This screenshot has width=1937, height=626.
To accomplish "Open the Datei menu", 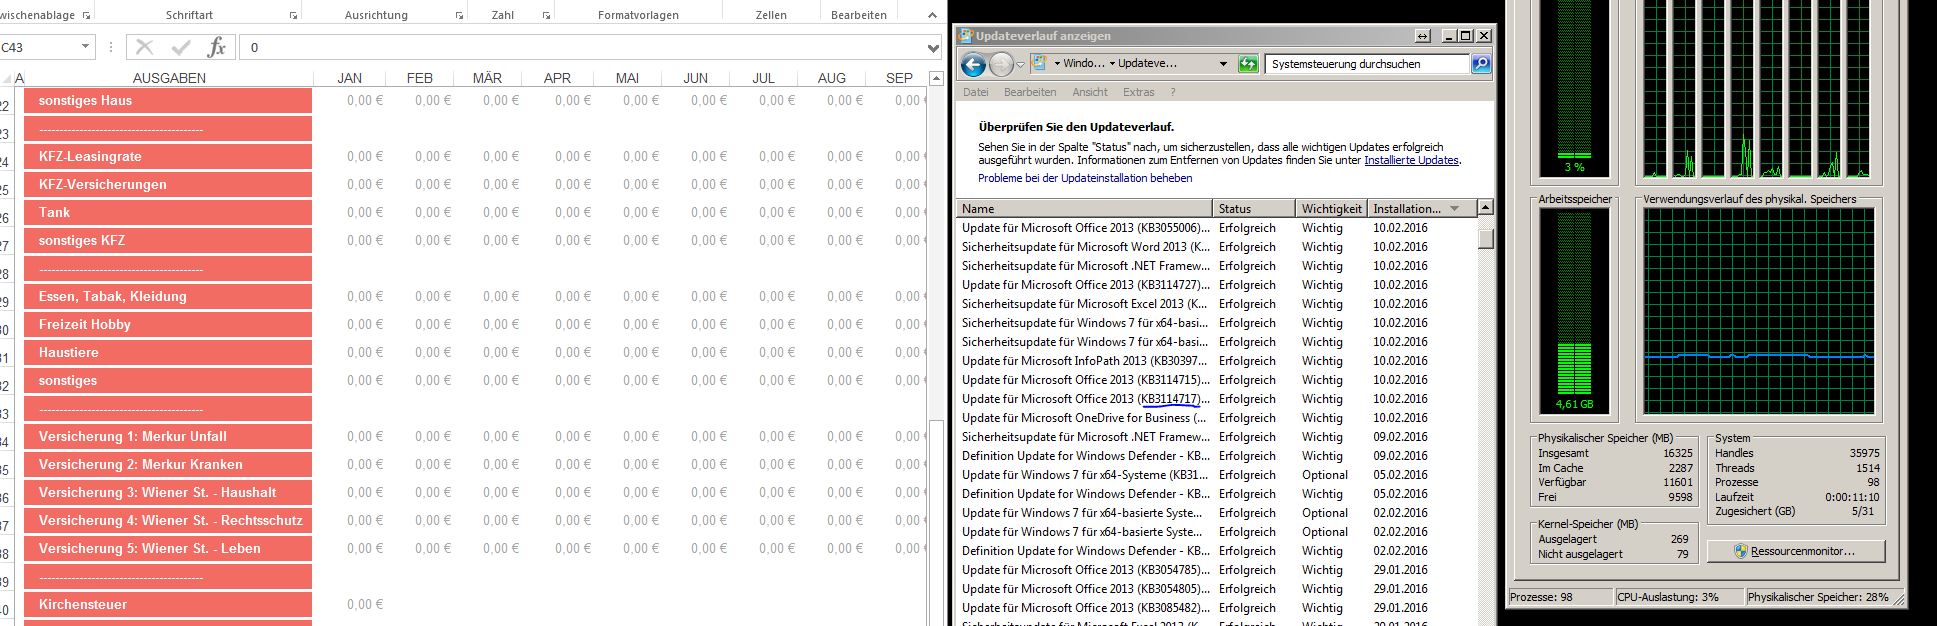I will pos(975,92).
